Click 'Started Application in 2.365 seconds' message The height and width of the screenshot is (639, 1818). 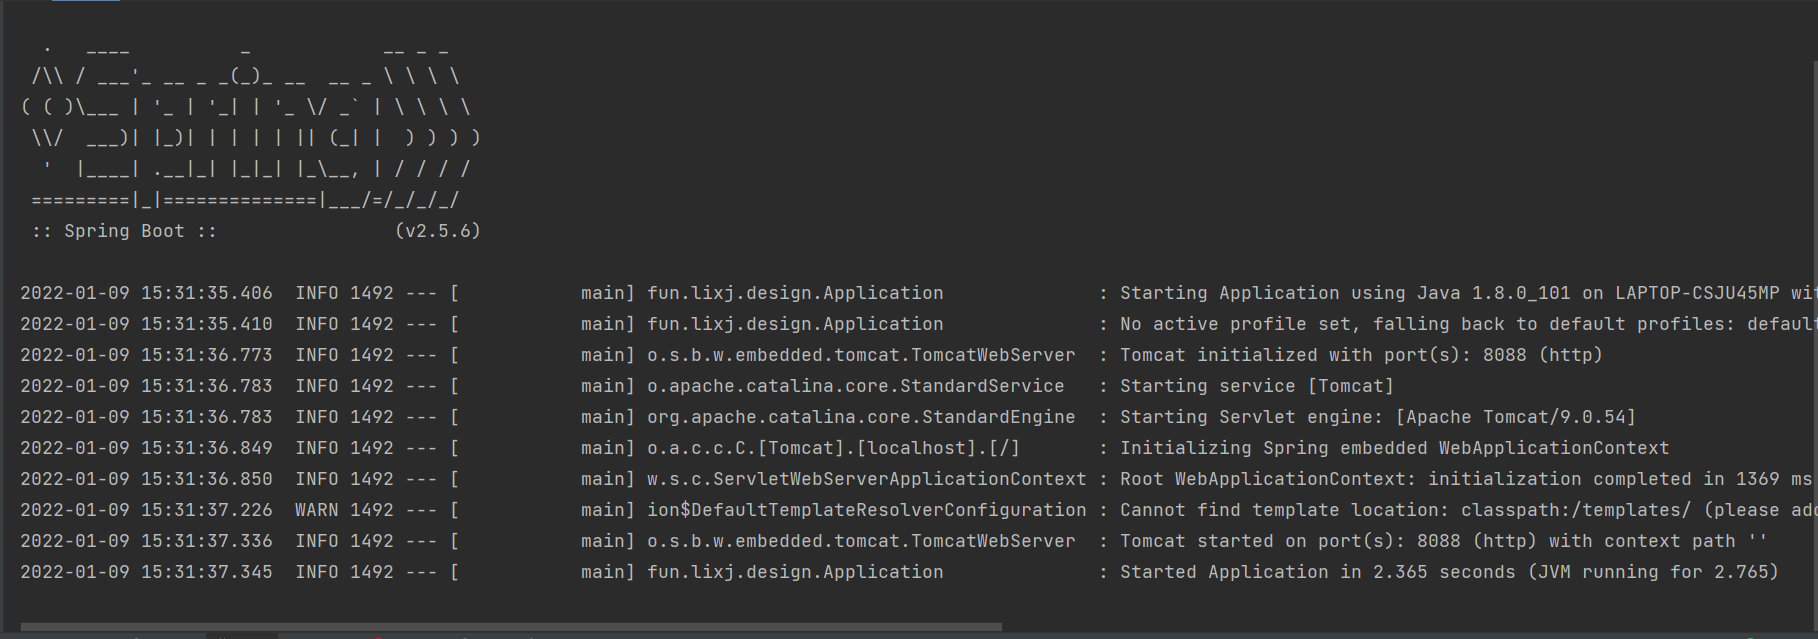tap(1449, 572)
